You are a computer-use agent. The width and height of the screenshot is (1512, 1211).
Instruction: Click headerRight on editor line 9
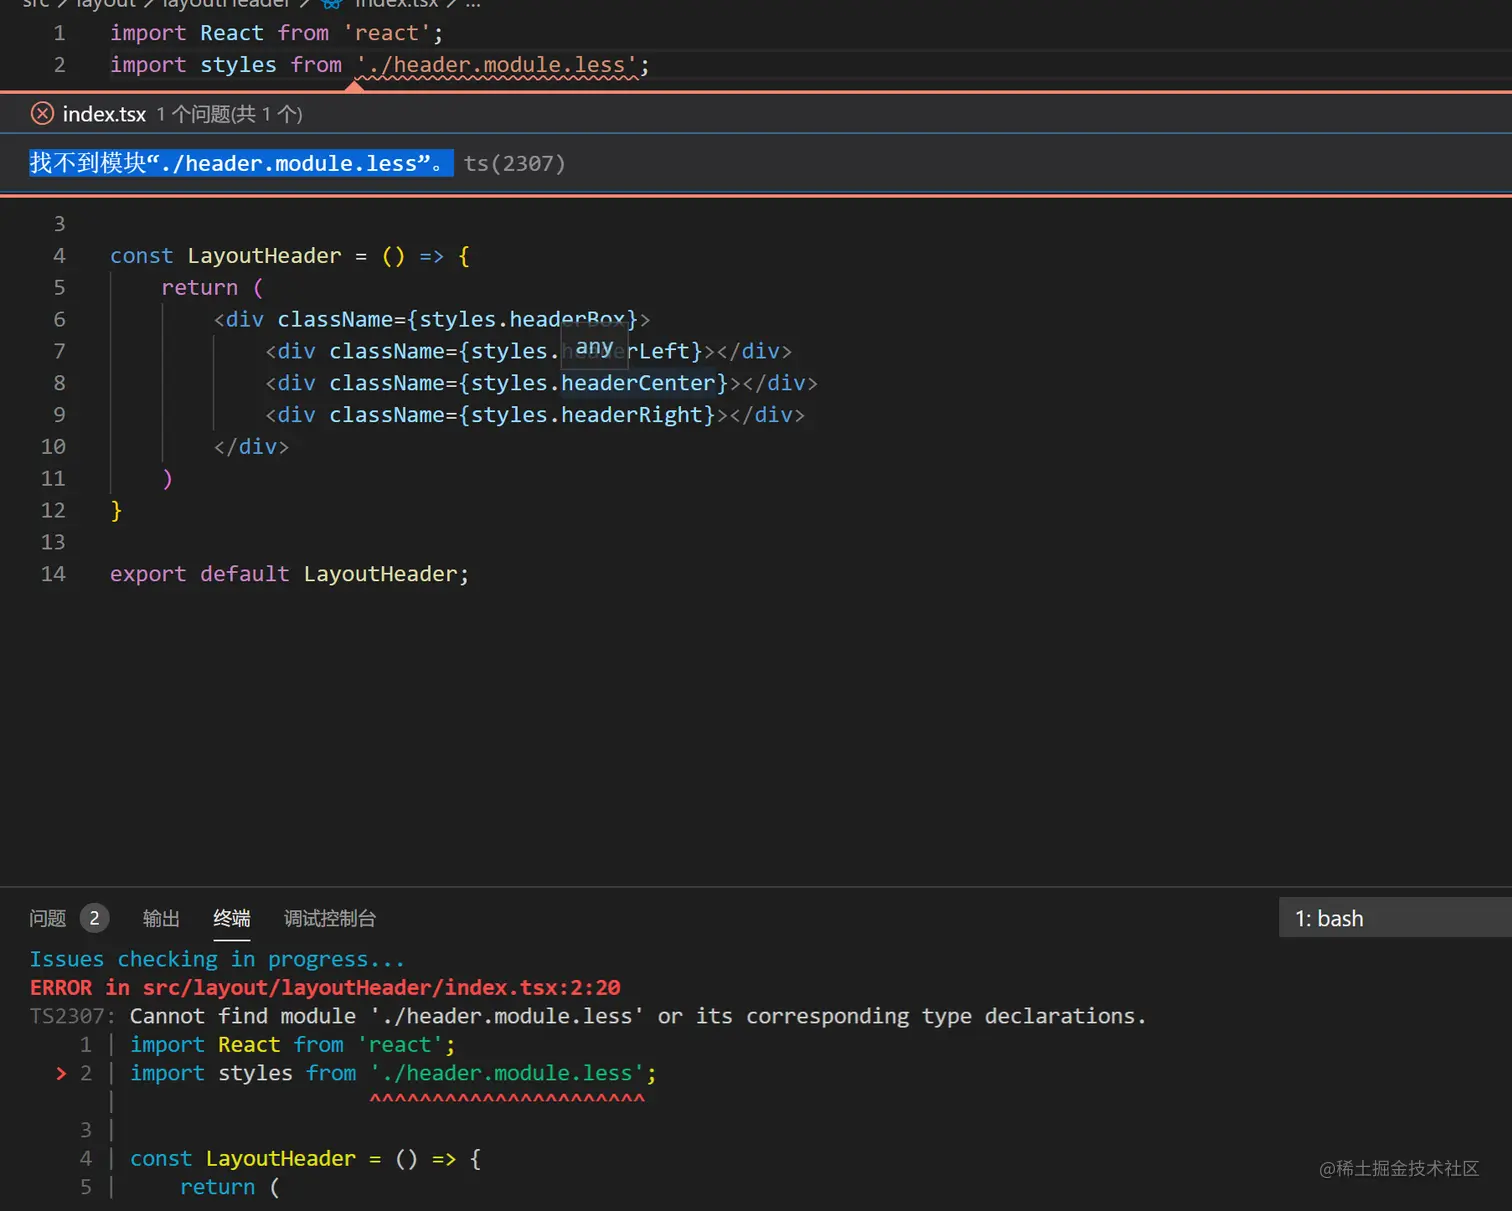(632, 415)
